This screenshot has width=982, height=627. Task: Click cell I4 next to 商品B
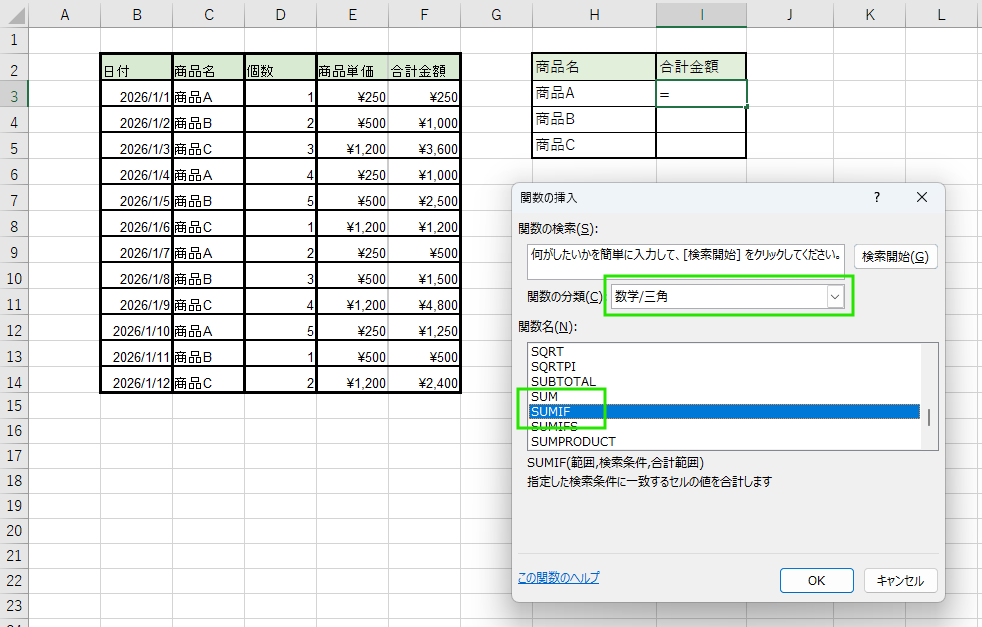pyautogui.click(x=701, y=120)
